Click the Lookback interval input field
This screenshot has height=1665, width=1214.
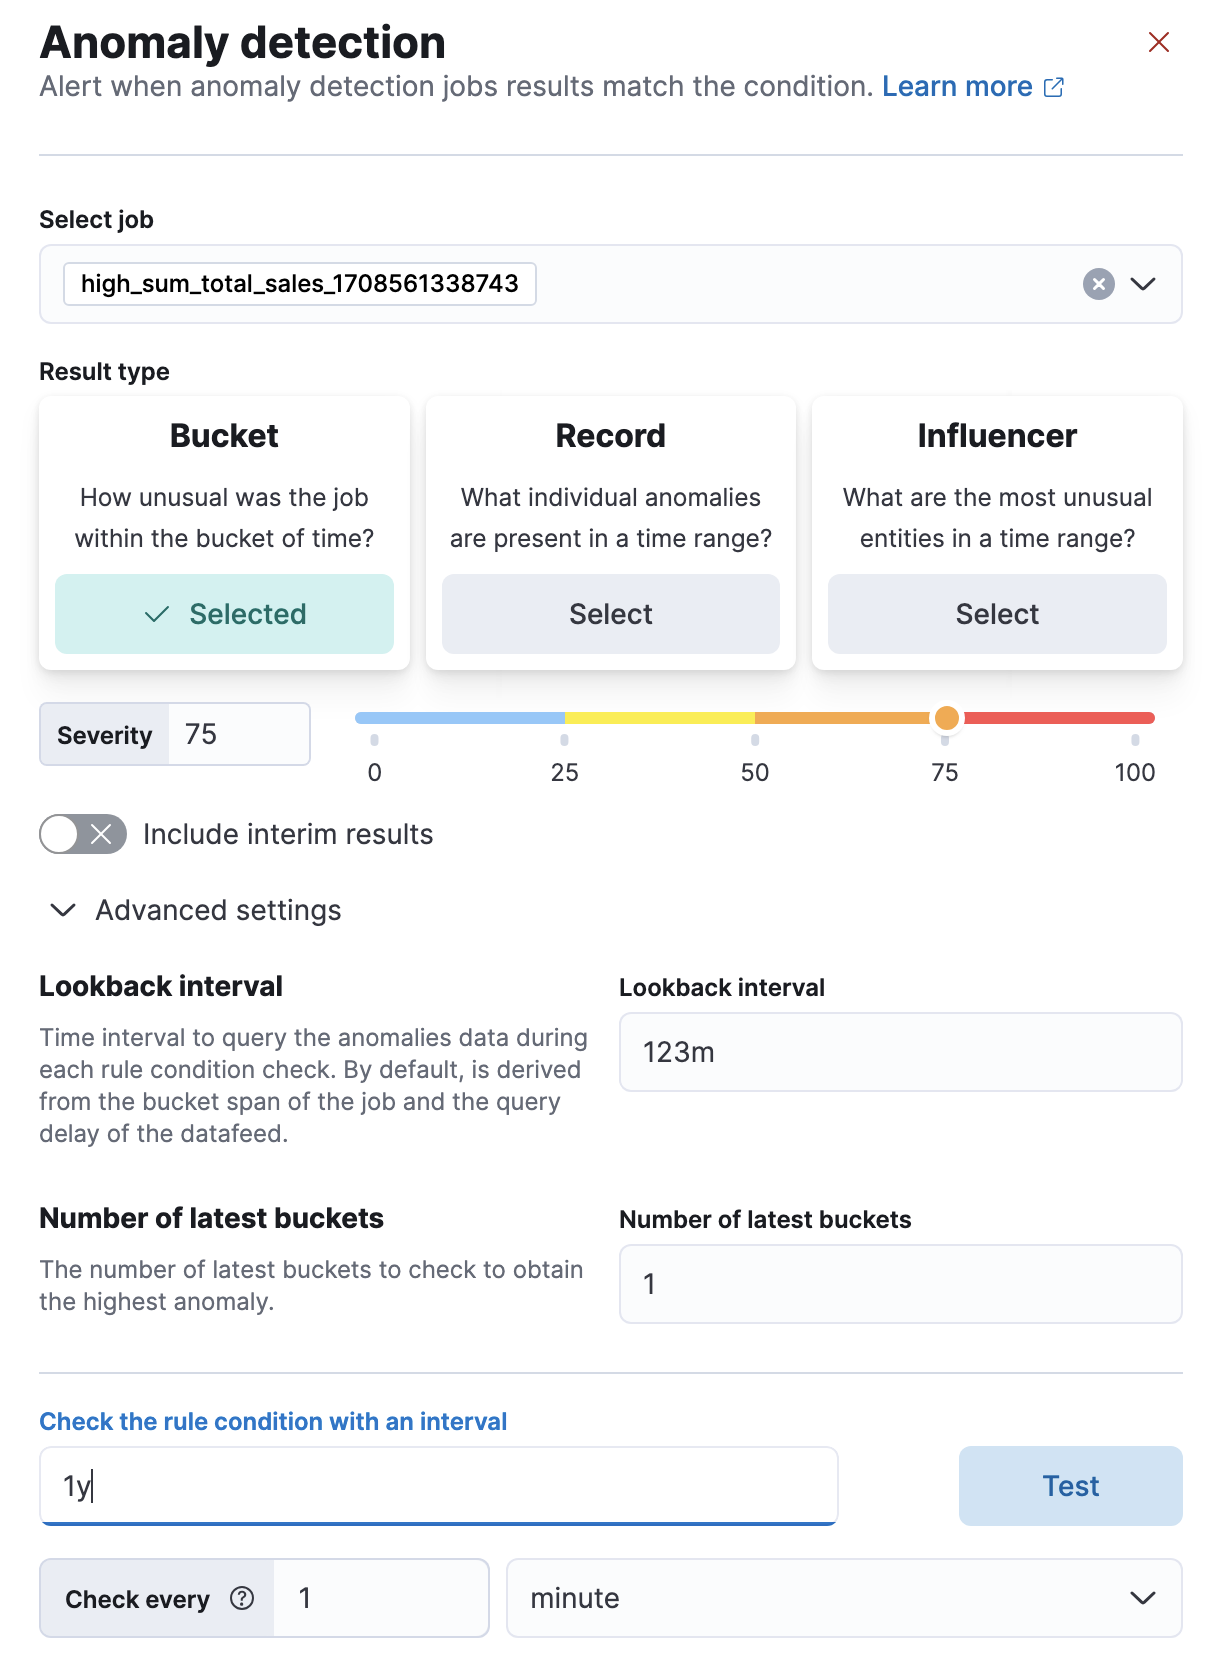(900, 1052)
